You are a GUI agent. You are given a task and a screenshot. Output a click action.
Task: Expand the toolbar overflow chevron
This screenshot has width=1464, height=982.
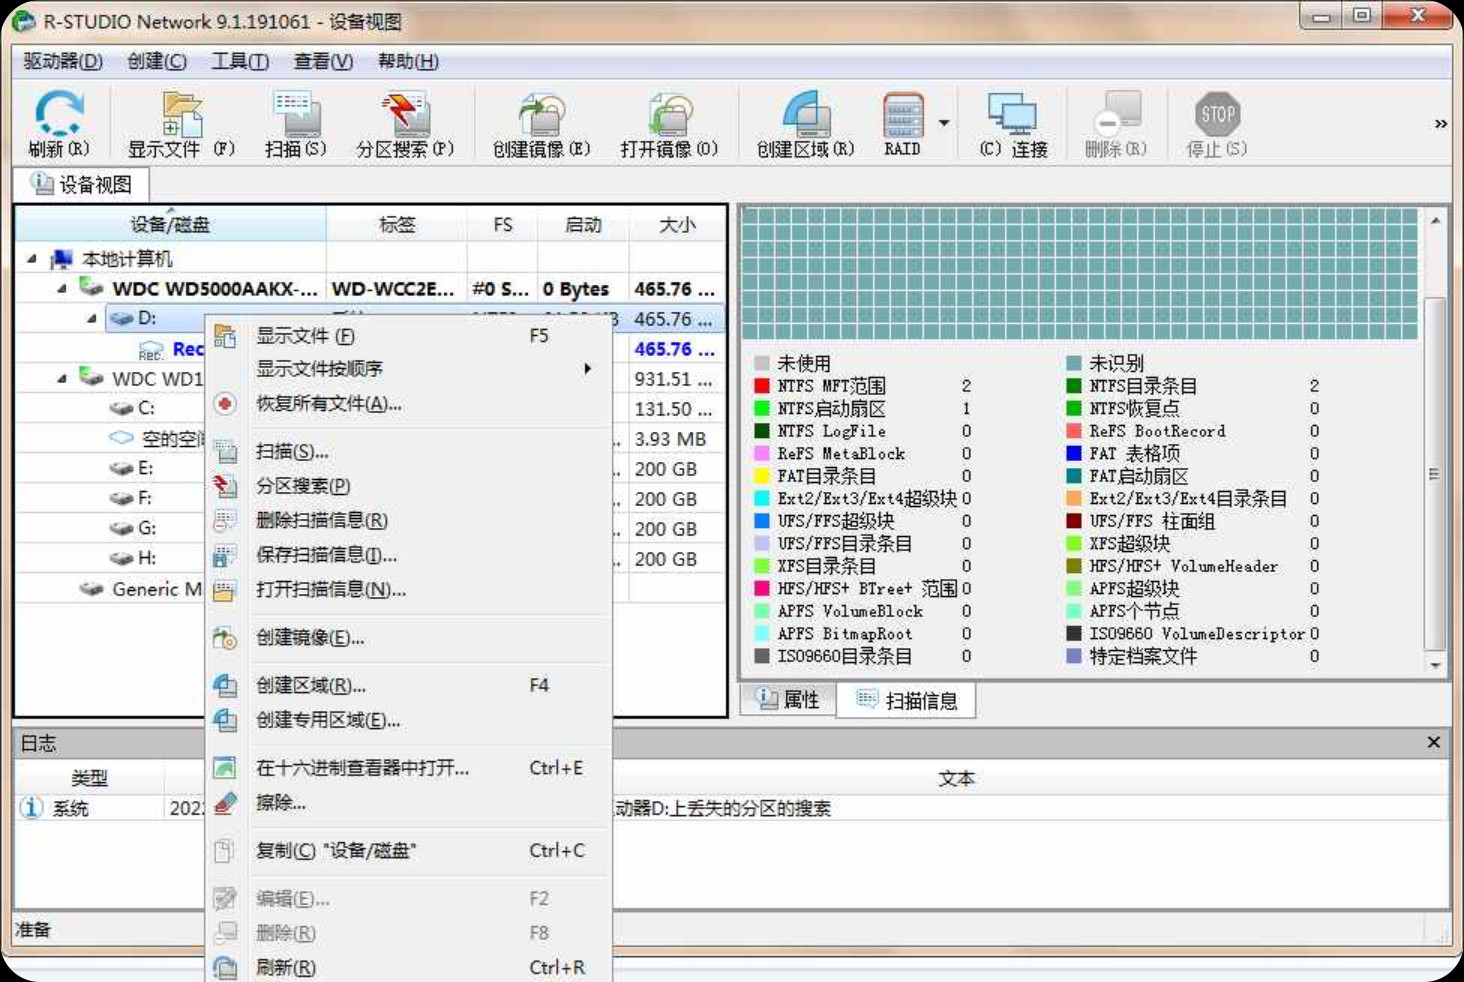pos(1440,124)
